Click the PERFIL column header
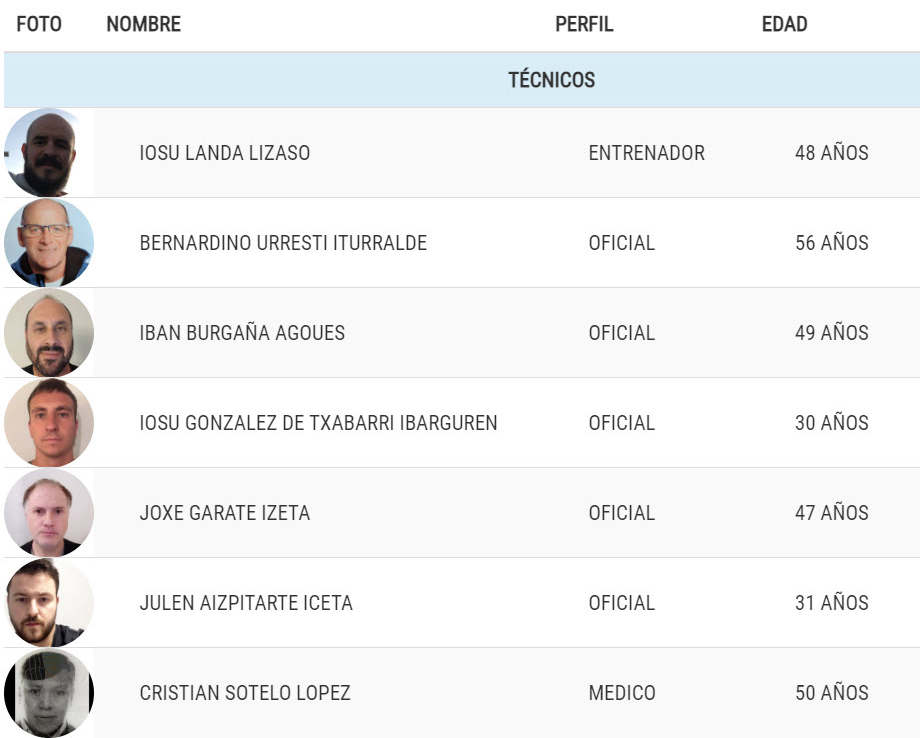The width and height of the screenshot is (920, 738). tap(584, 24)
